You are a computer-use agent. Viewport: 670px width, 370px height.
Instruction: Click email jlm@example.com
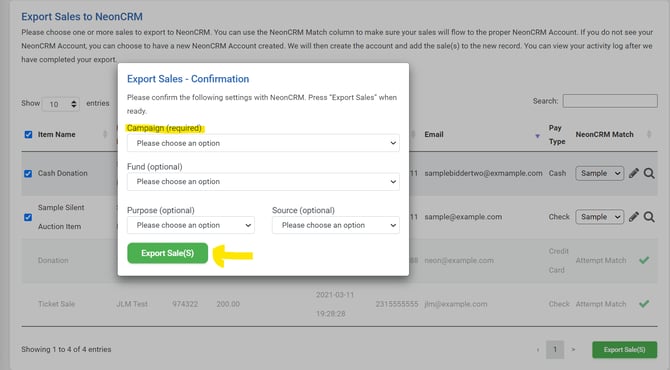[x=455, y=304]
